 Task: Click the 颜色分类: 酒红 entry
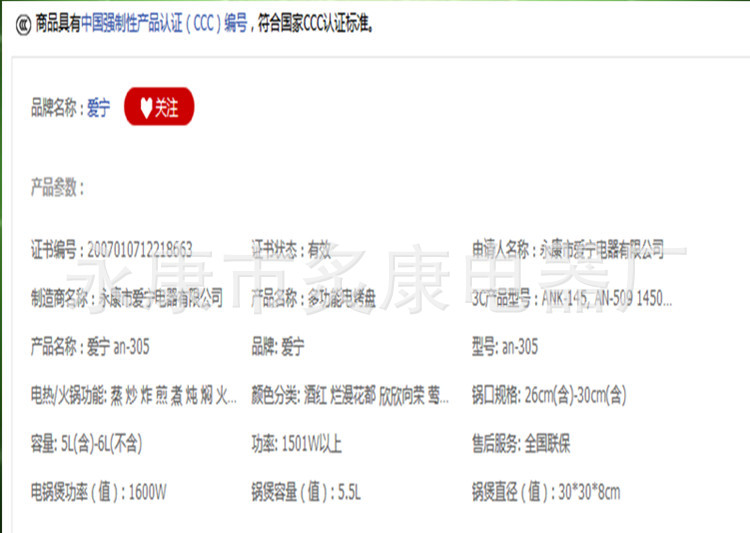[350, 395]
